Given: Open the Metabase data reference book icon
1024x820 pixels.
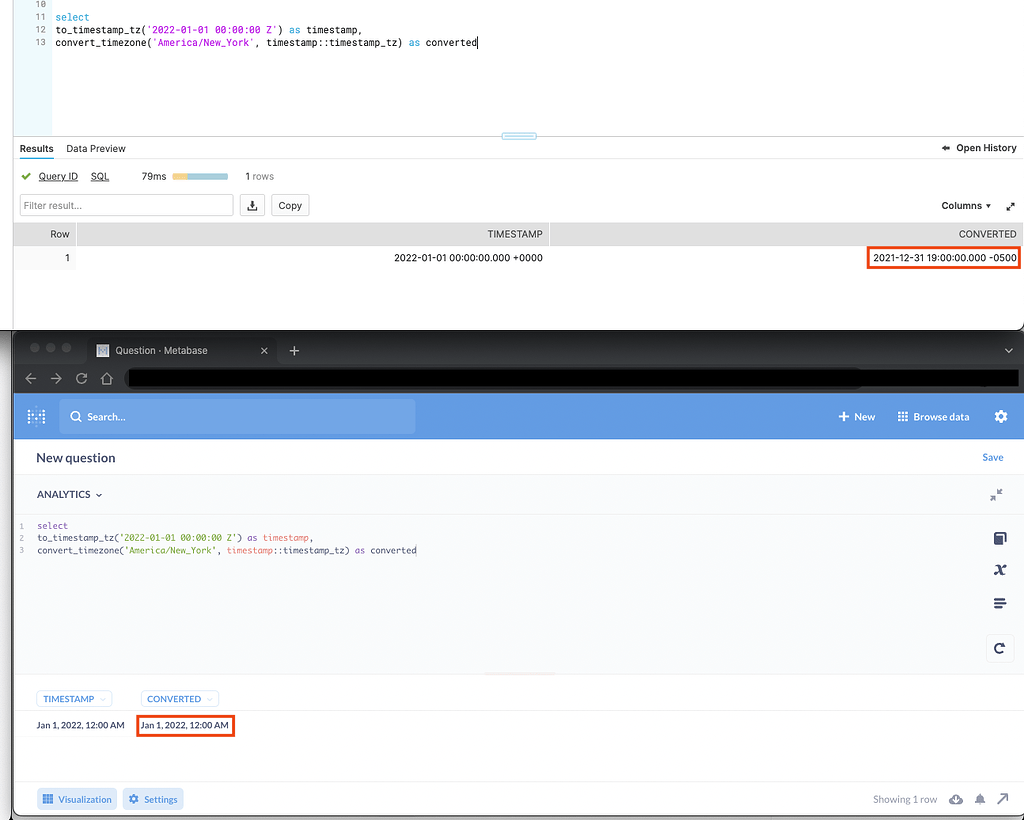Looking at the screenshot, I should click(999, 538).
